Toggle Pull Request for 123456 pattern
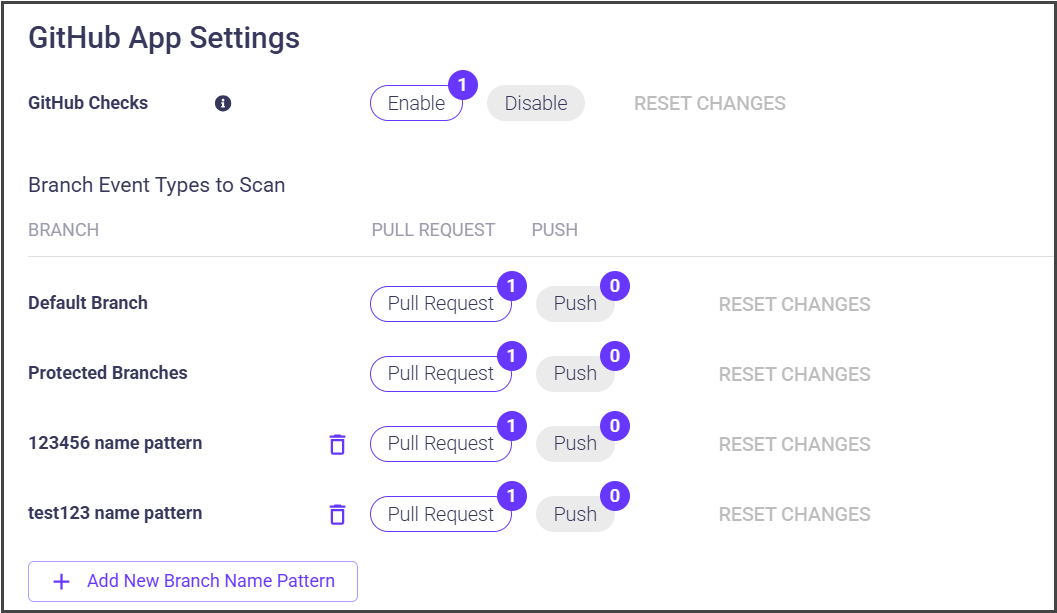The width and height of the screenshot is (1057, 613). (x=440, y=444)
